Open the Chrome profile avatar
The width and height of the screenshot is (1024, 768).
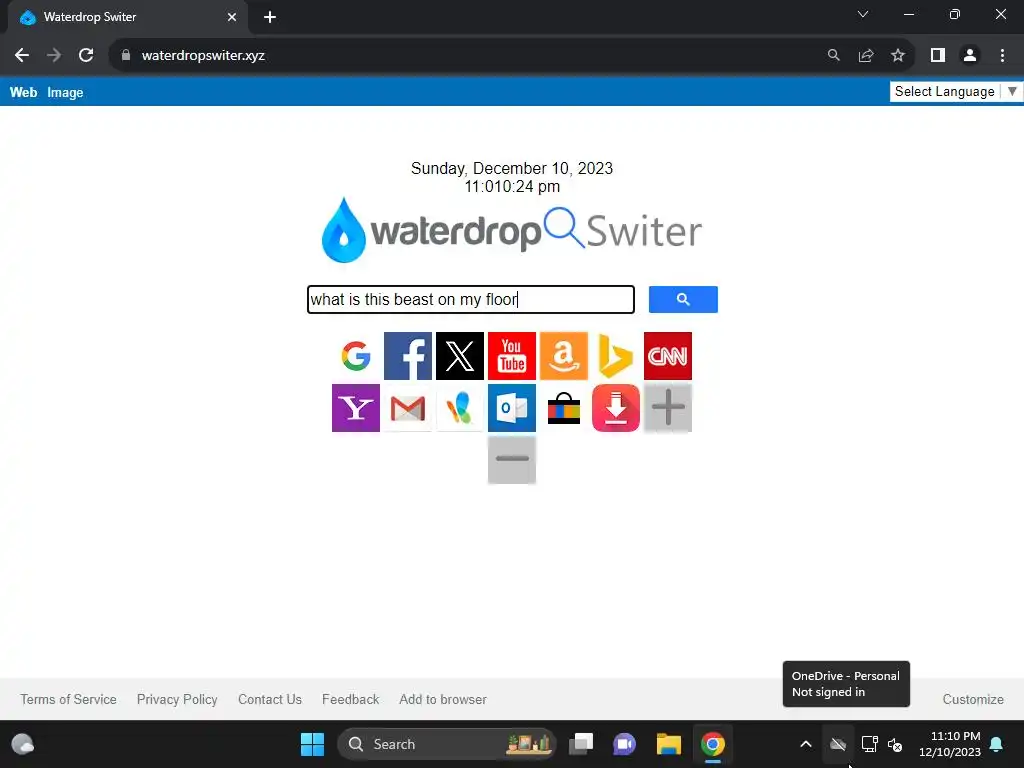click(x=970, y=56)
